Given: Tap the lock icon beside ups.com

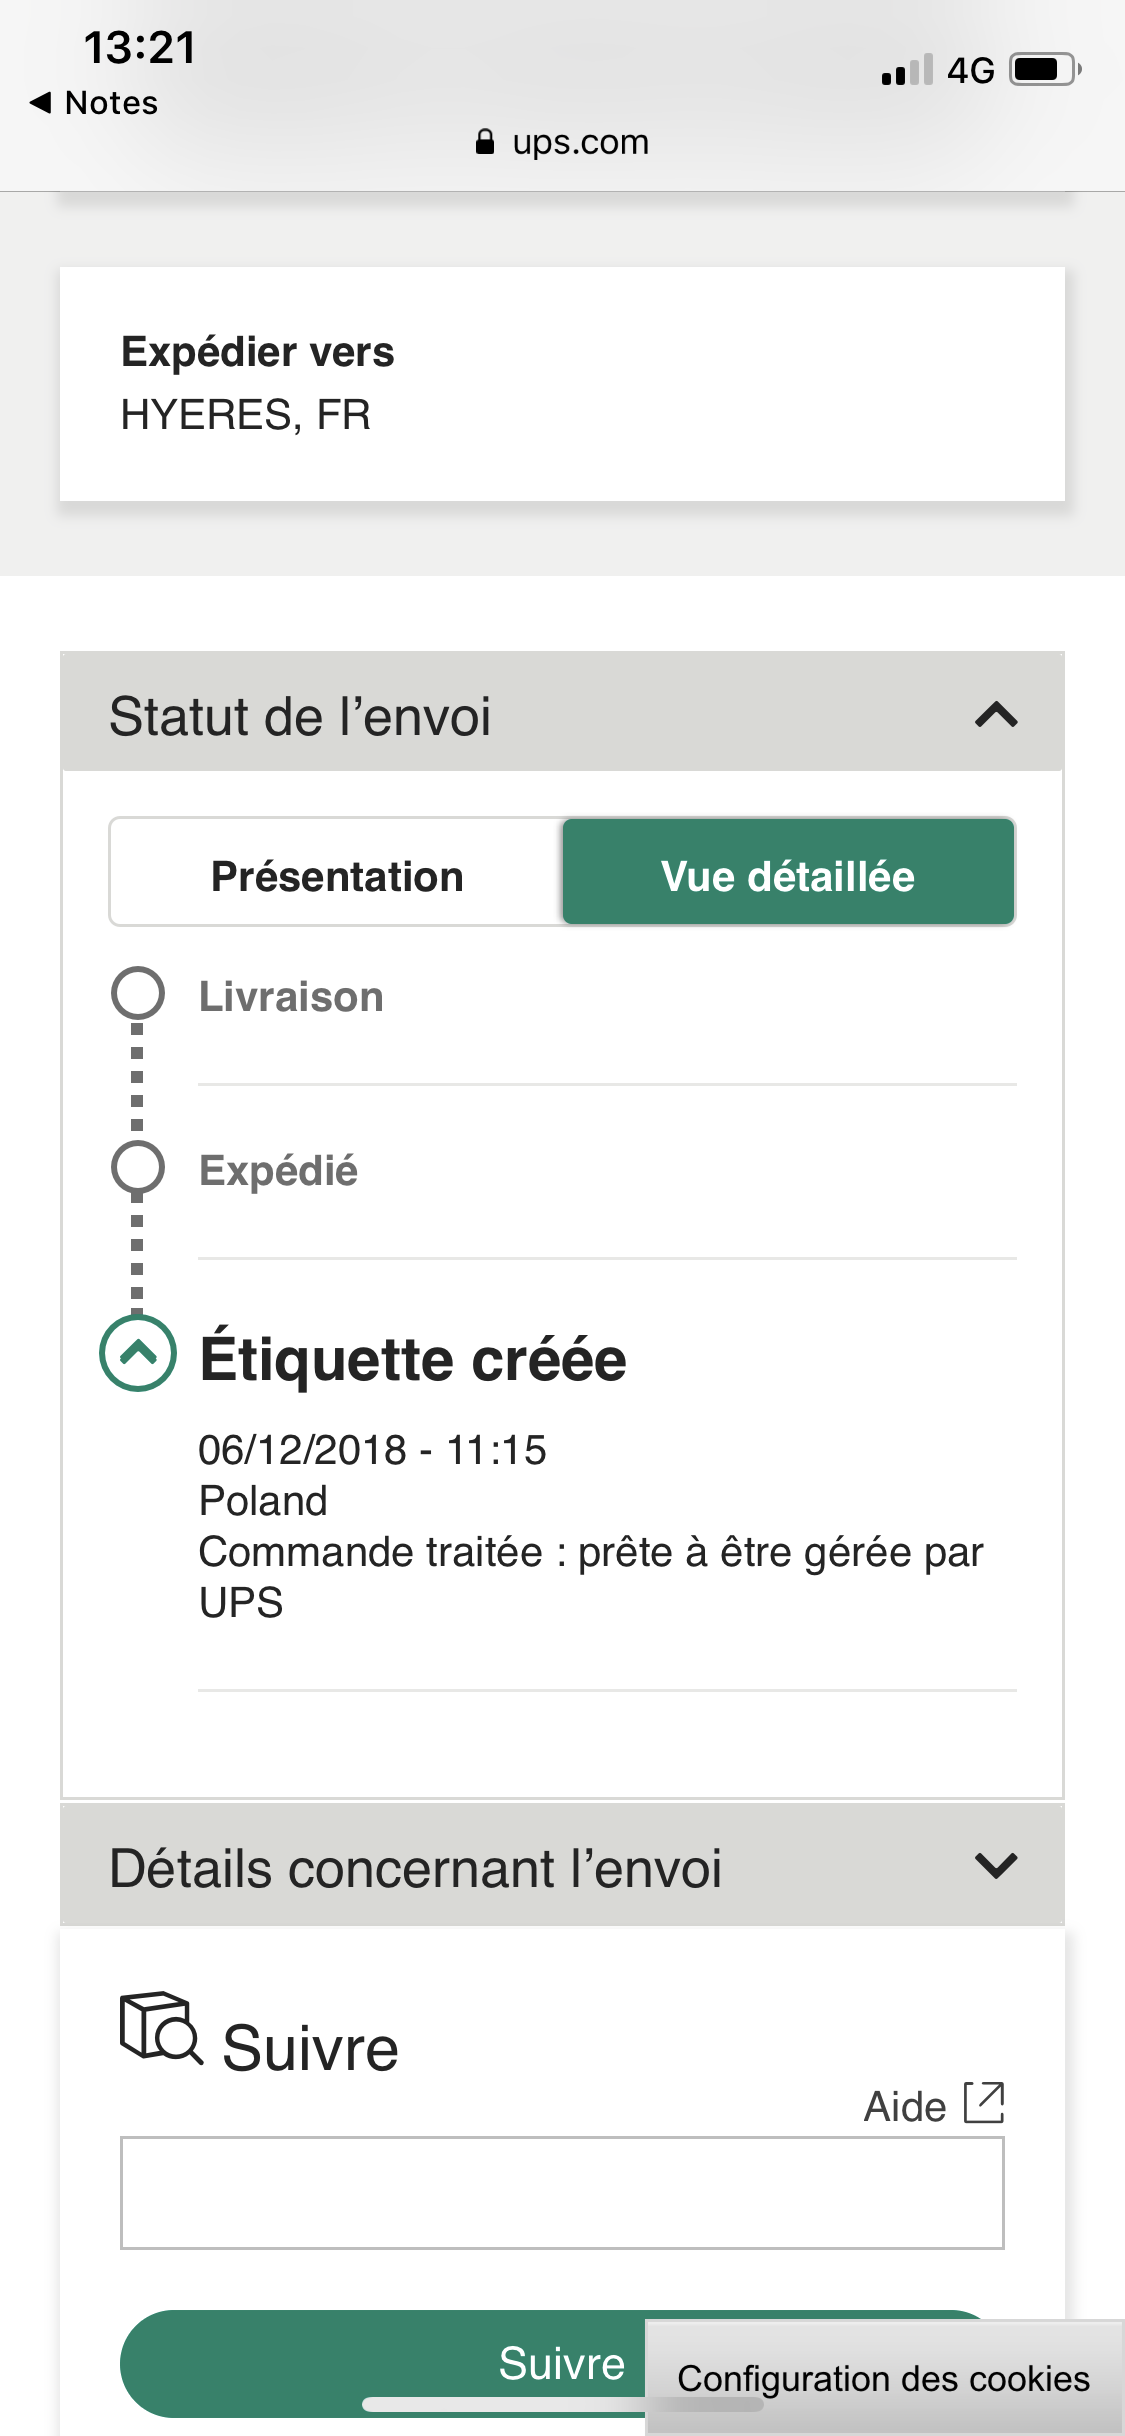Looking at the screenshot, I should 485,142.
